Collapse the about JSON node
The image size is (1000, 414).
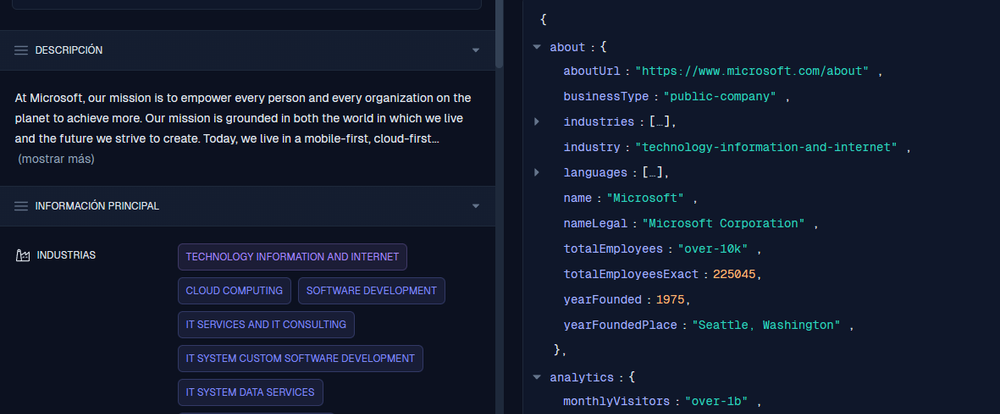pyautogui.click(x=536, y=47)
